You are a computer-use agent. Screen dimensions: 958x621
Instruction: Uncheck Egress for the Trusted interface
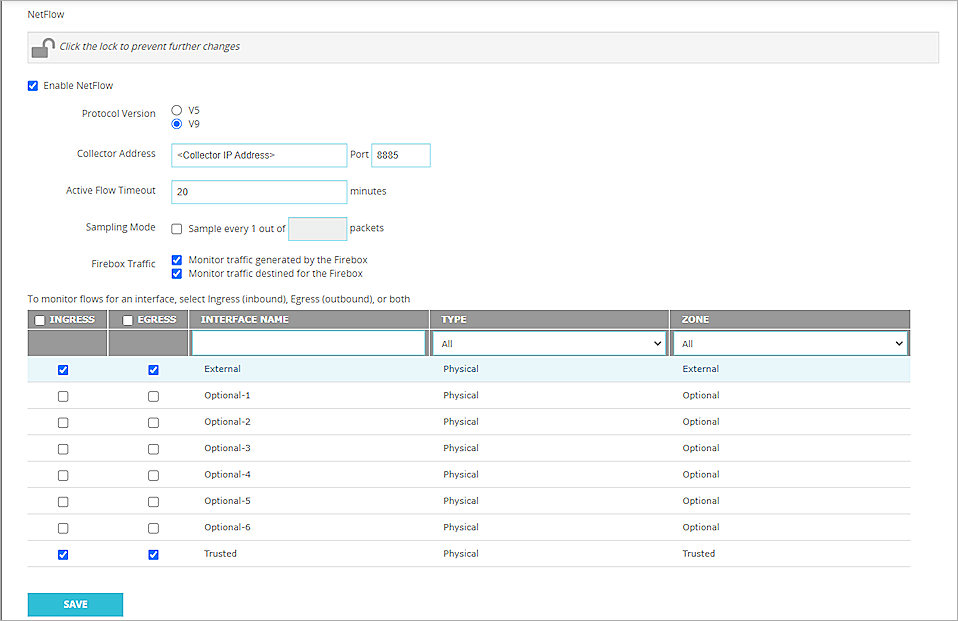(153, 554)
